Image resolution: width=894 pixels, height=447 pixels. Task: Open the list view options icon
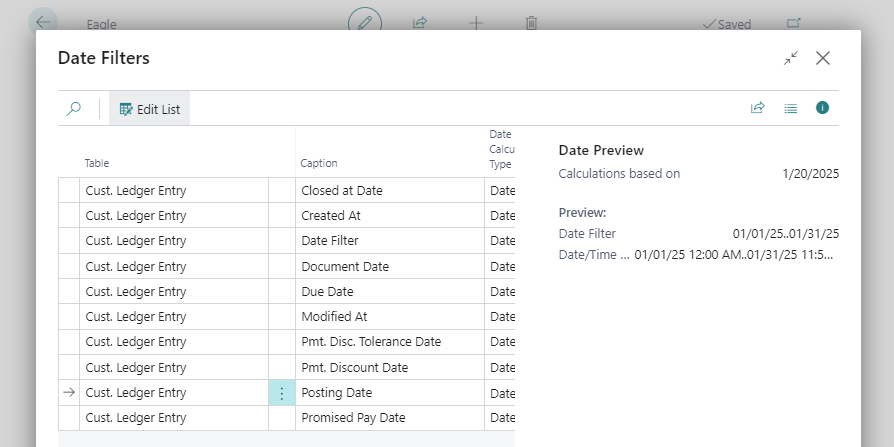click(790, 108)
